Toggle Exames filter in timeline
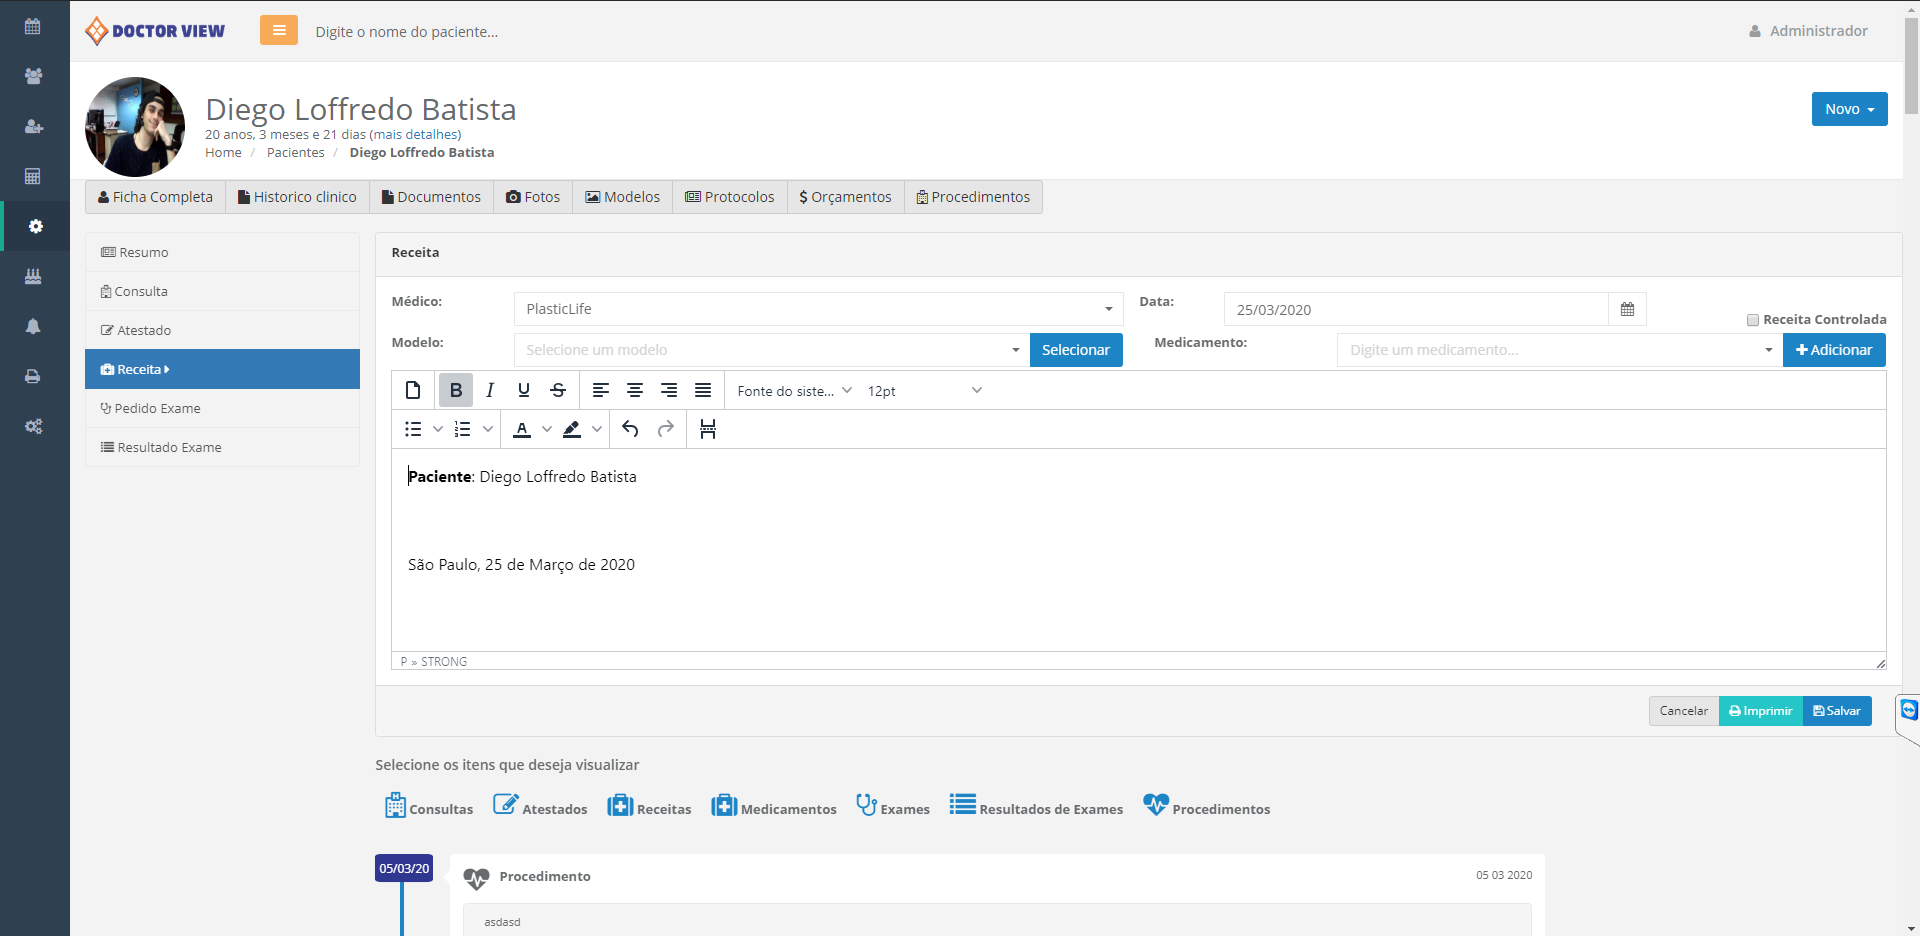Screen dimensions: 1920x936 (893, 807)
